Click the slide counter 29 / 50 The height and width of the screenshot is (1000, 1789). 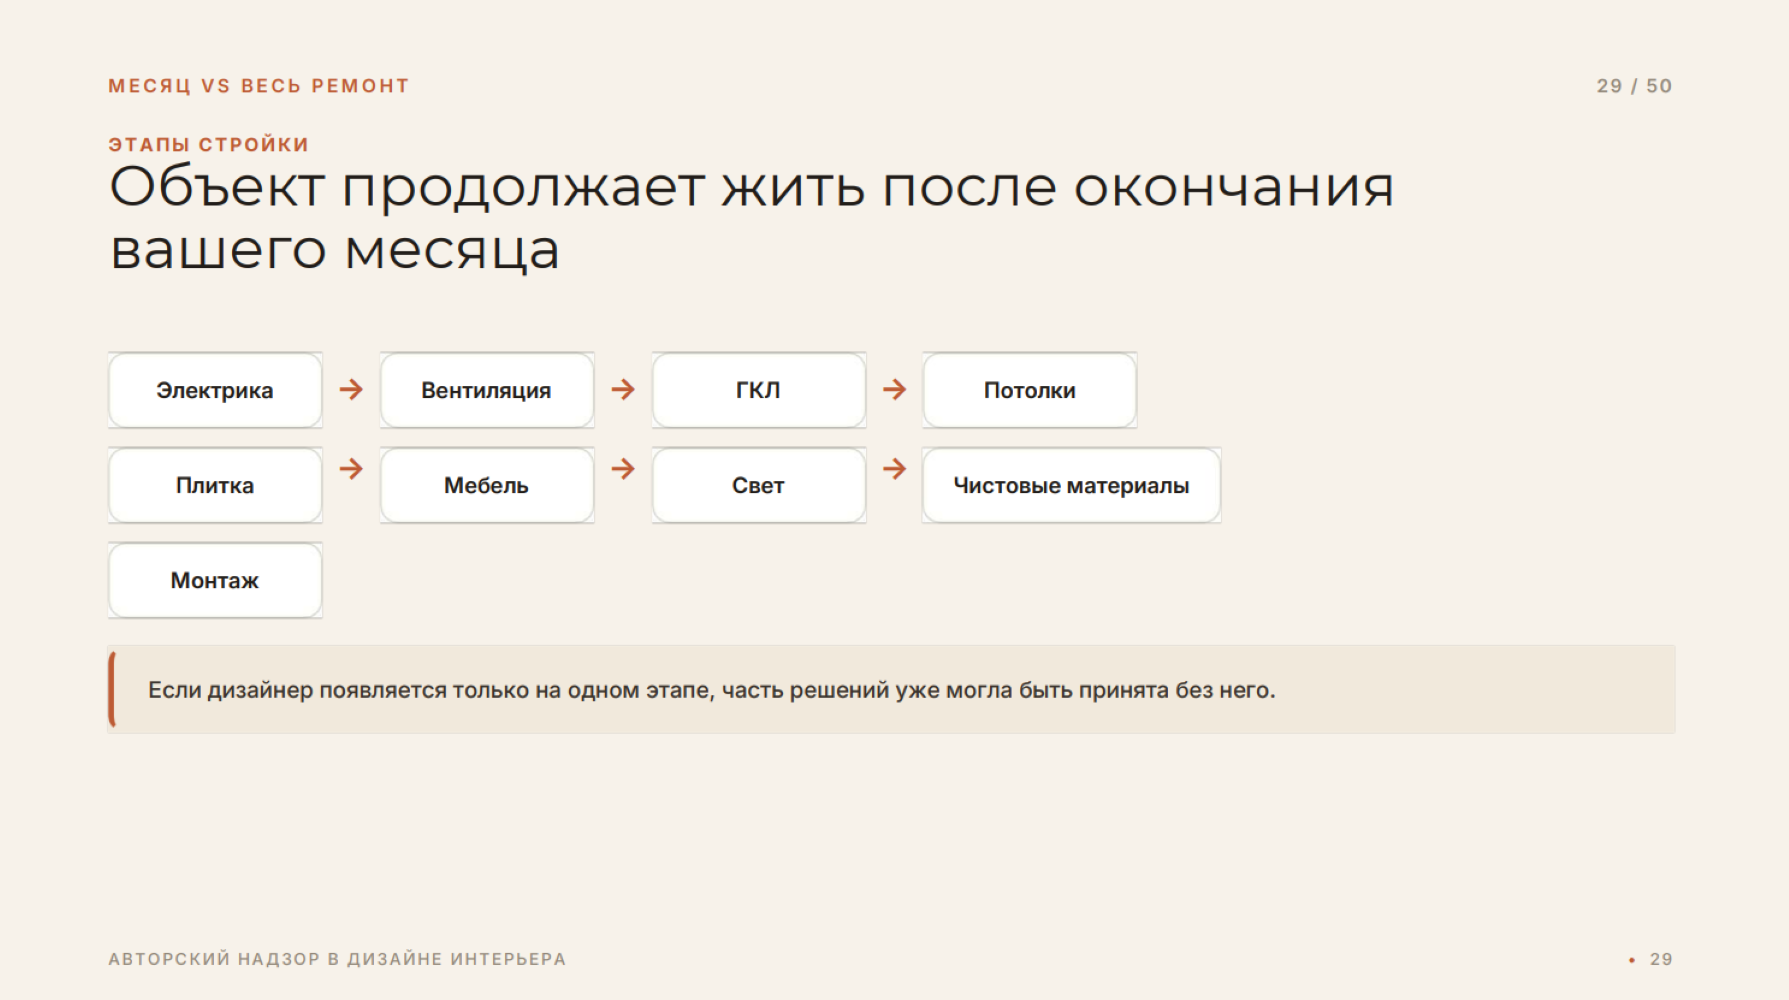point(1634,86)
